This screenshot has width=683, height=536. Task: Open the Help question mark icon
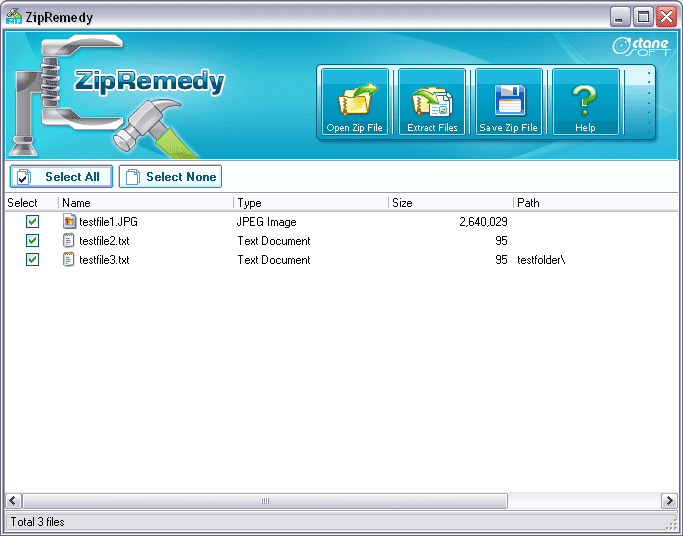pyautogui.click(x=585, y=102)
